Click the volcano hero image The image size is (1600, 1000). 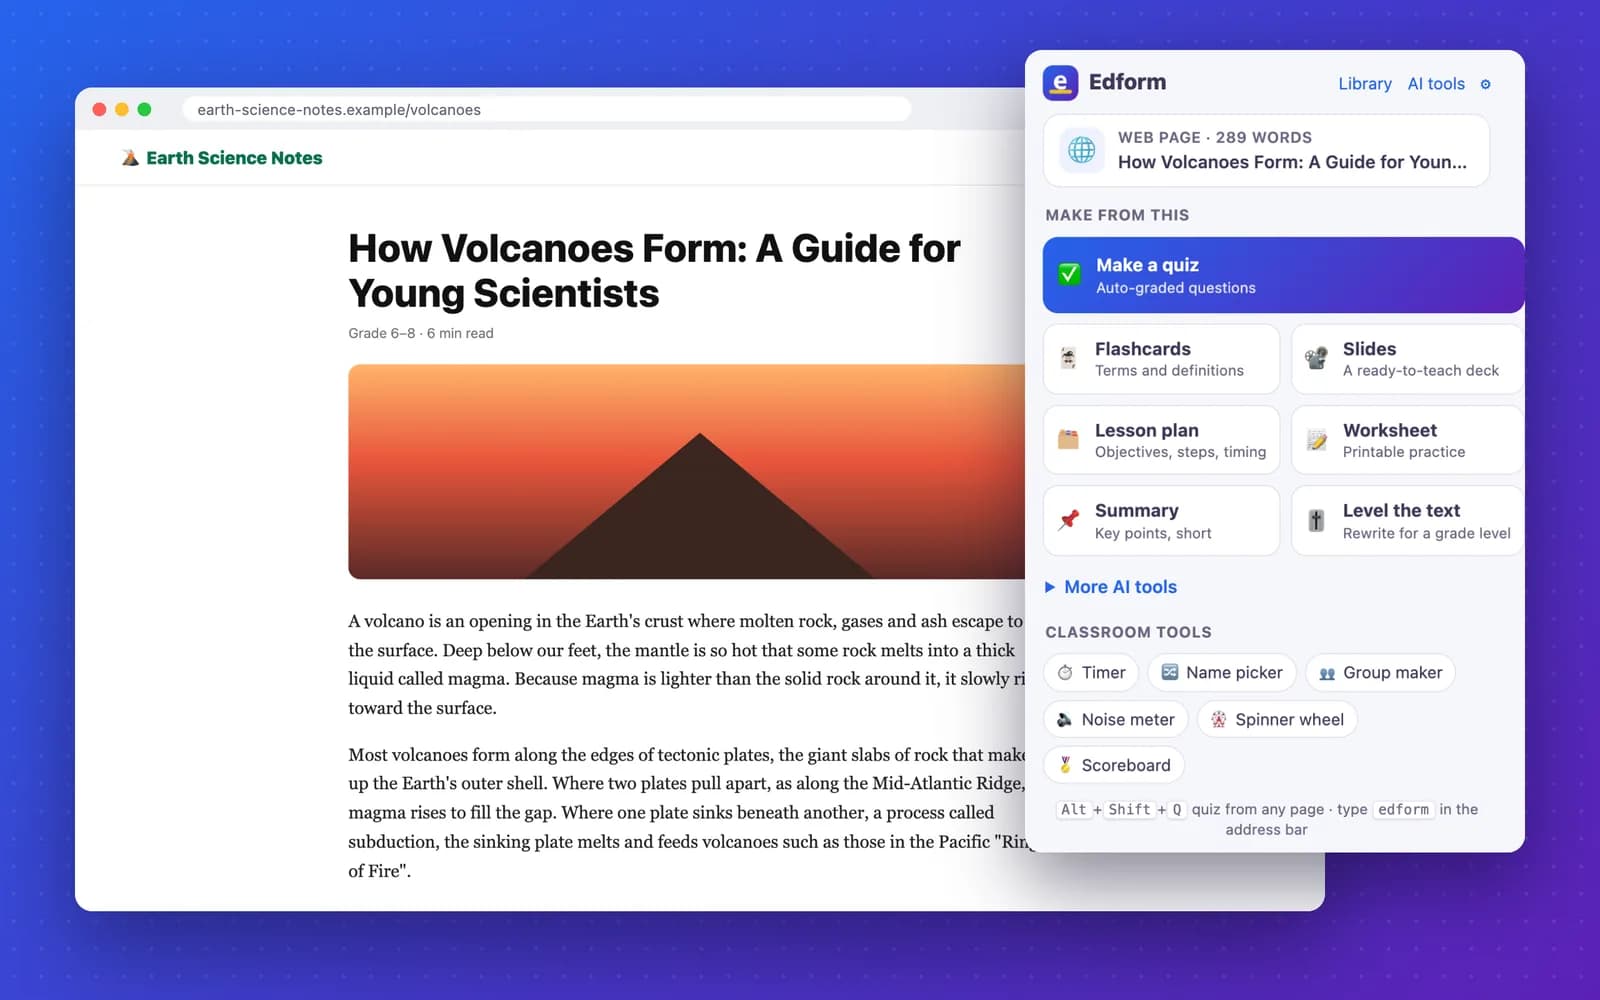(686, 472)
